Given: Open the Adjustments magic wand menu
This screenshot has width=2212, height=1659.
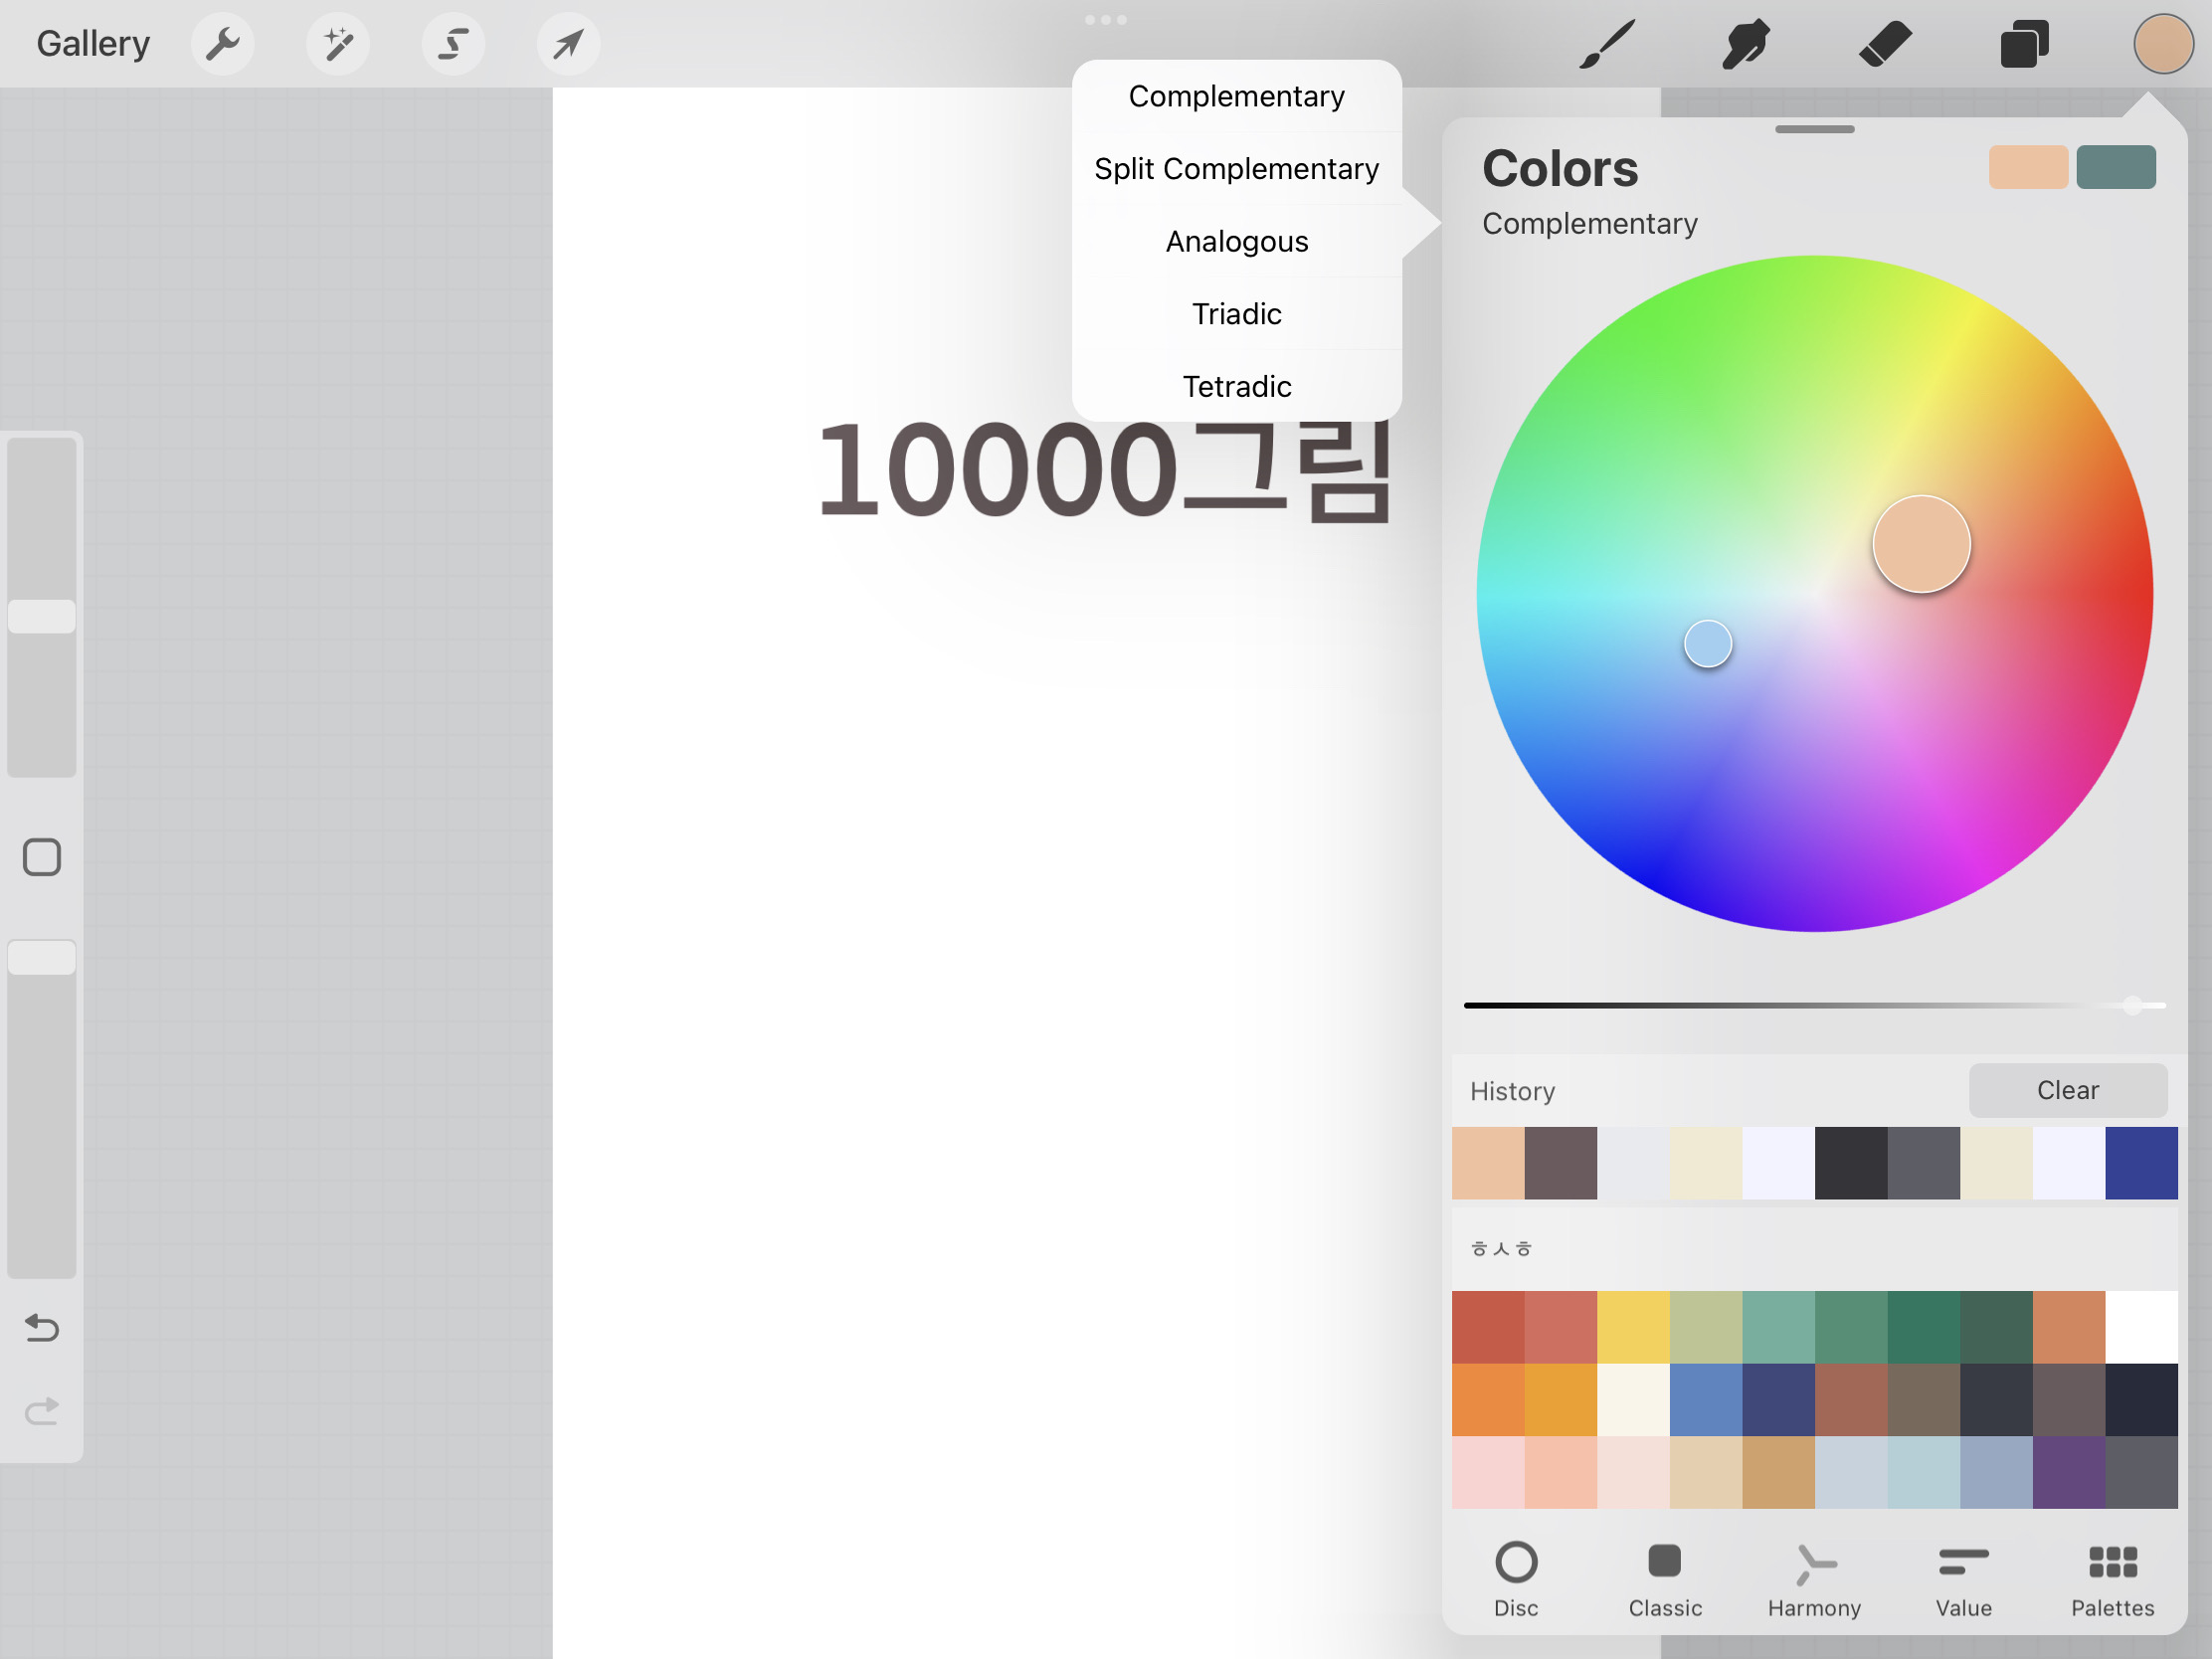Looking at the screenshot, I should tap(338, 44).
